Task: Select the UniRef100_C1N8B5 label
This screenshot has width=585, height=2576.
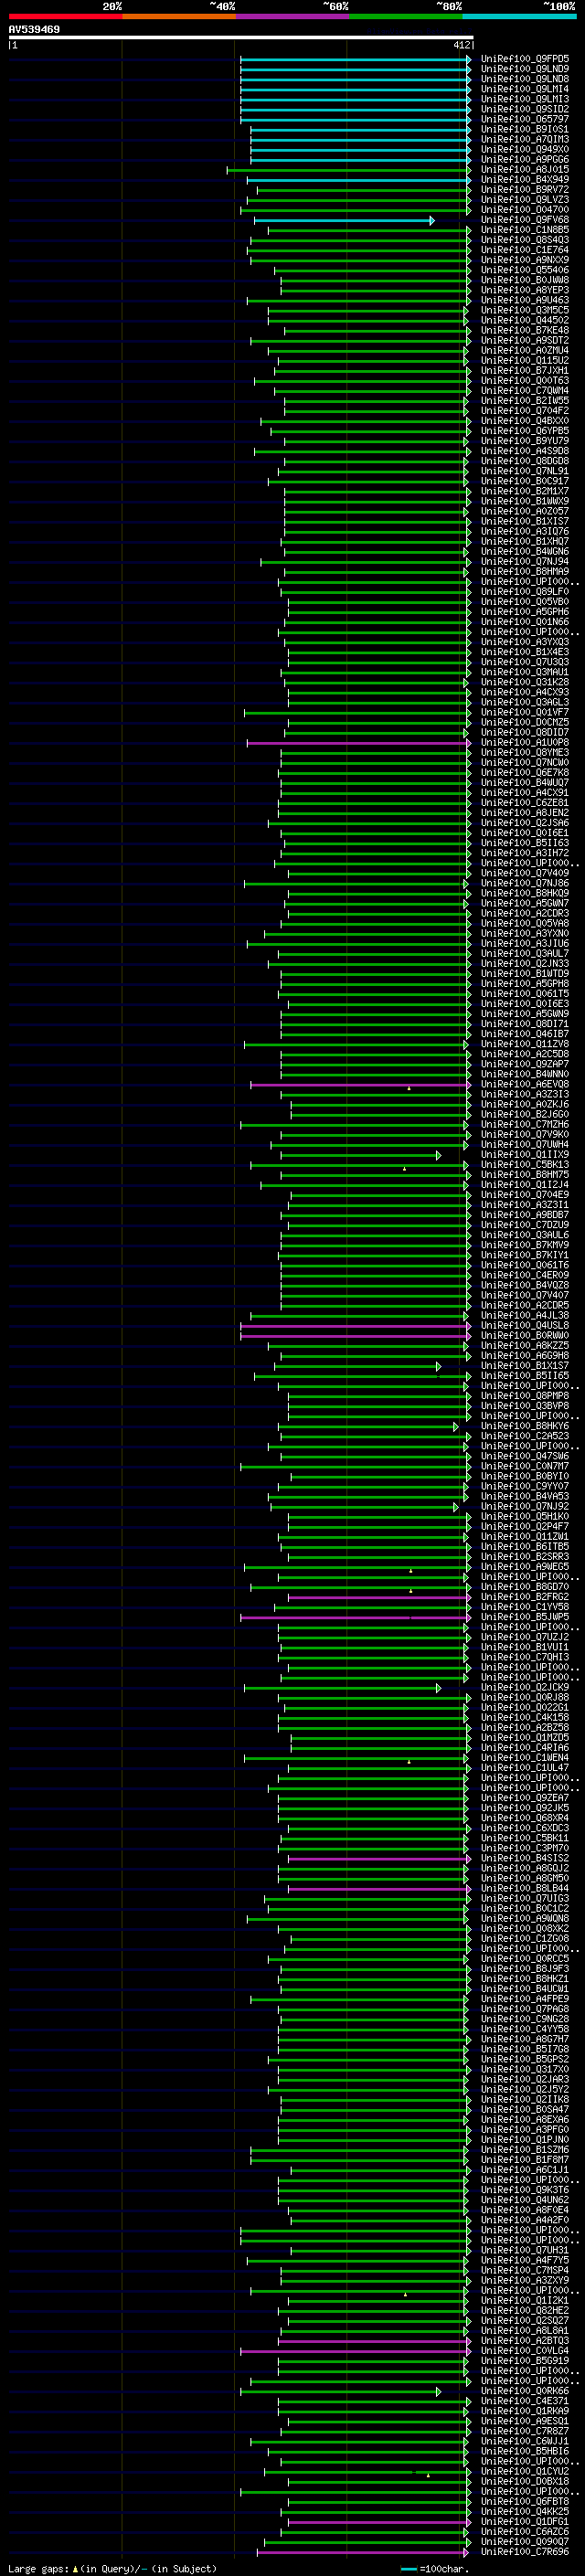Action: pos(525,230)
